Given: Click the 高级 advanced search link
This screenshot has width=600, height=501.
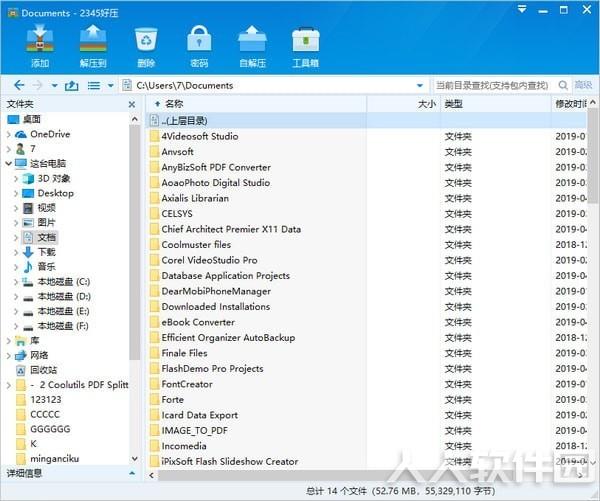Looking at the screenshot, I should click(583, 85).
